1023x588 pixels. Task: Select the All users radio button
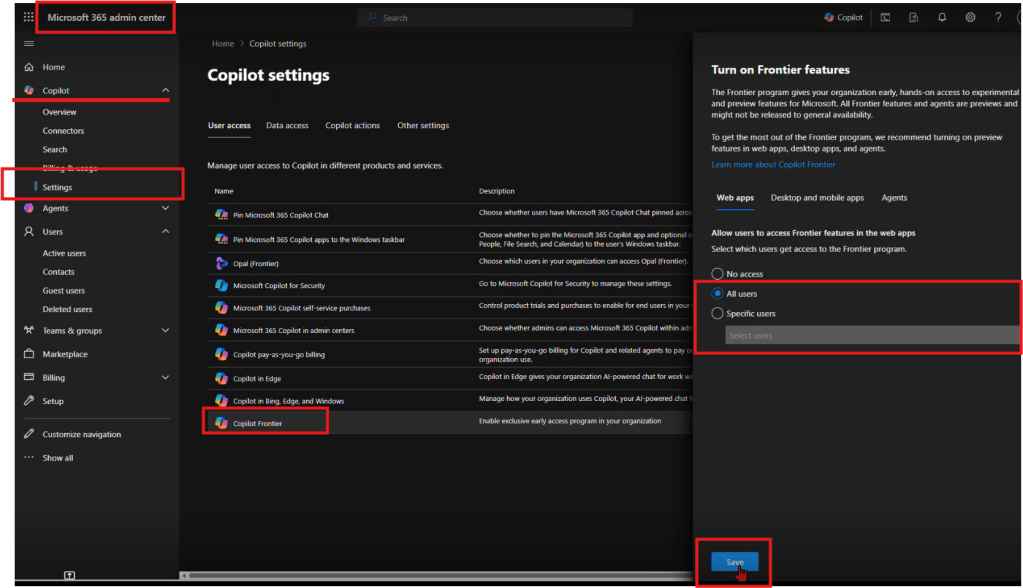click(x=716, y=293)
